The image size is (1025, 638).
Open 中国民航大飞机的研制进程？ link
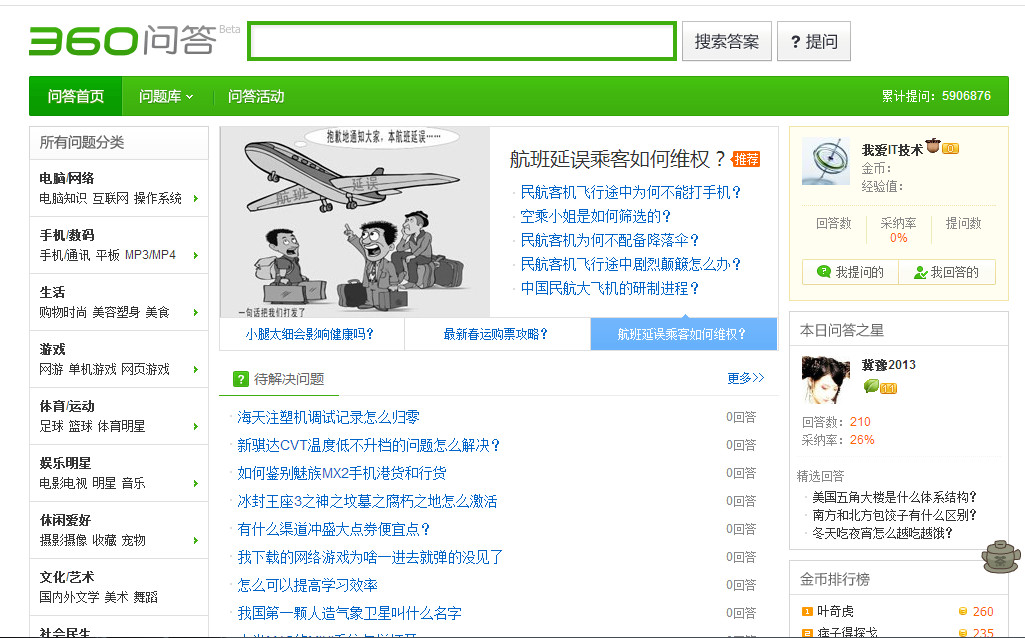point(610,288)
